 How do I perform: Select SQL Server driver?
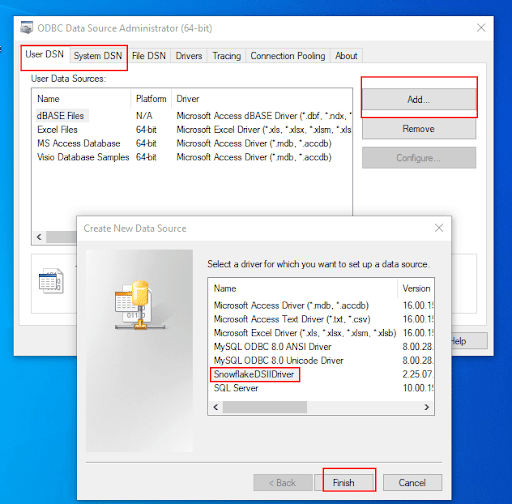pos(236,388)
